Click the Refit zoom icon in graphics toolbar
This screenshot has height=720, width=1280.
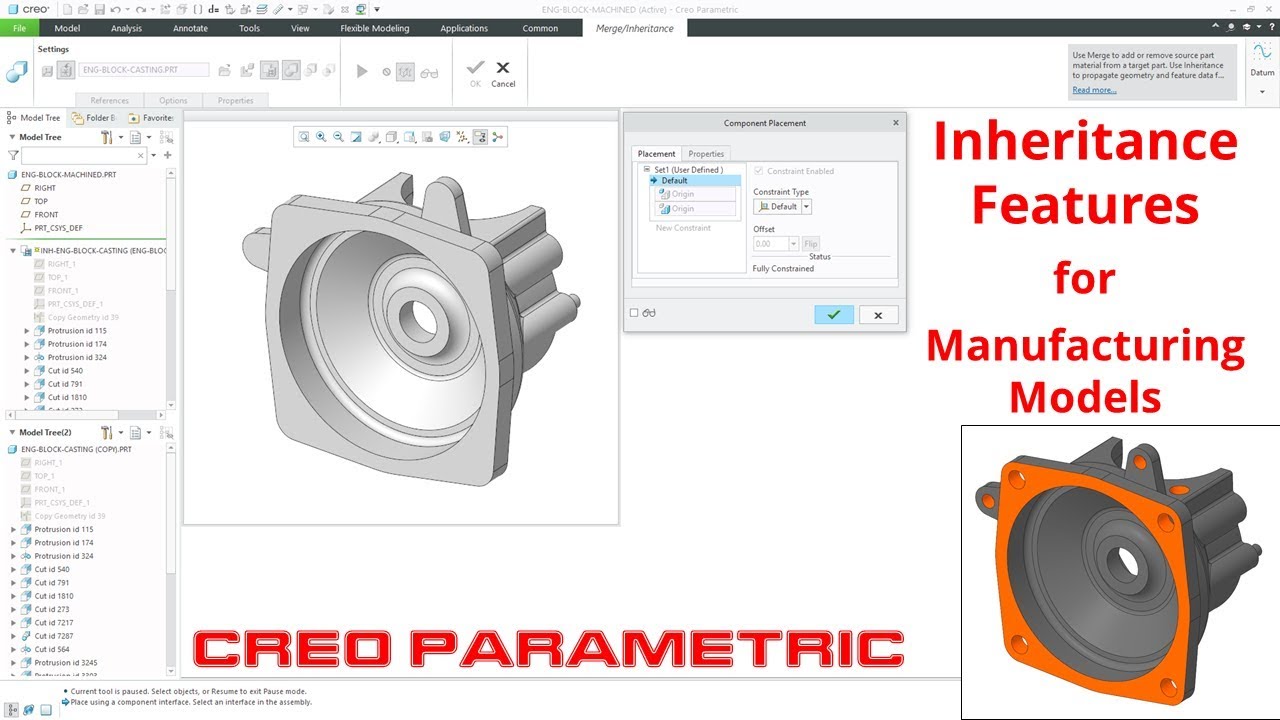pyautogui.click(x=304, y=137)
